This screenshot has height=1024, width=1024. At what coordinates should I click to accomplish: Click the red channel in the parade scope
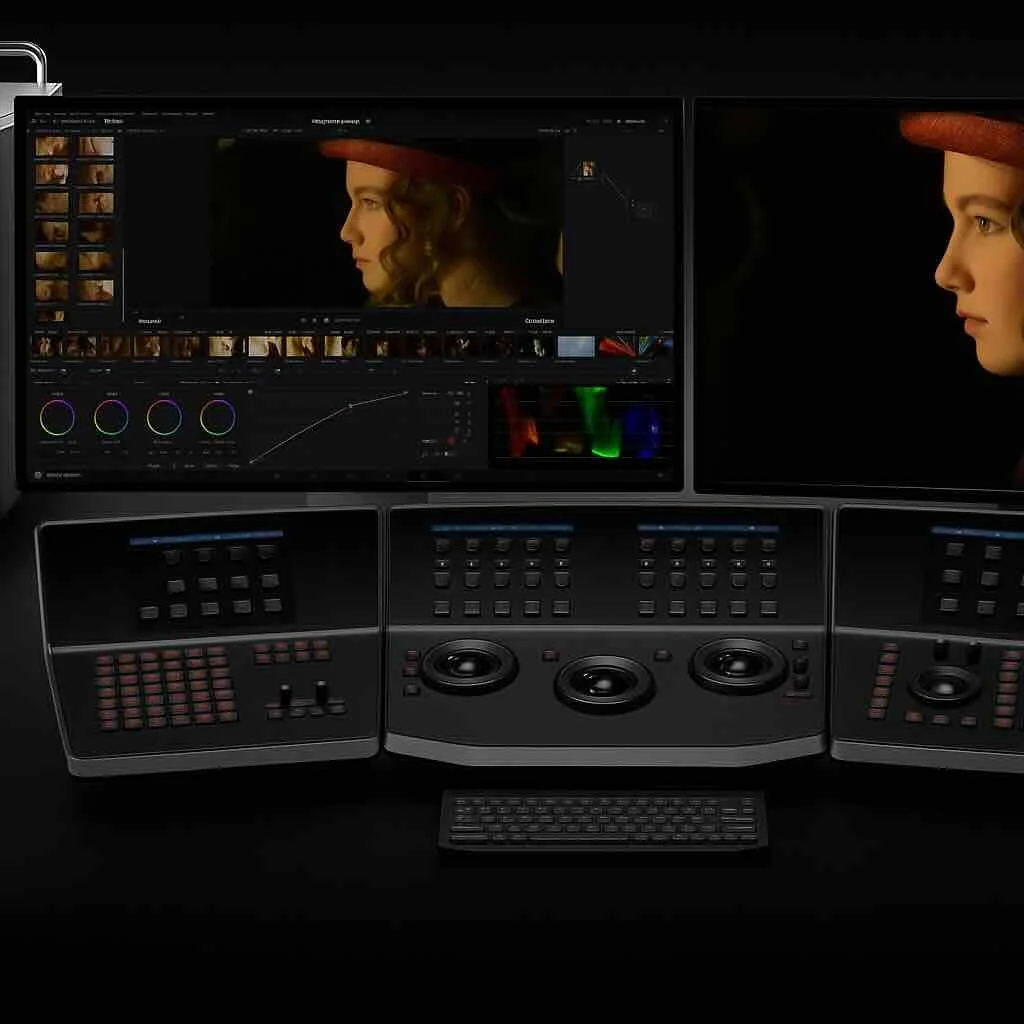[519, 421]
